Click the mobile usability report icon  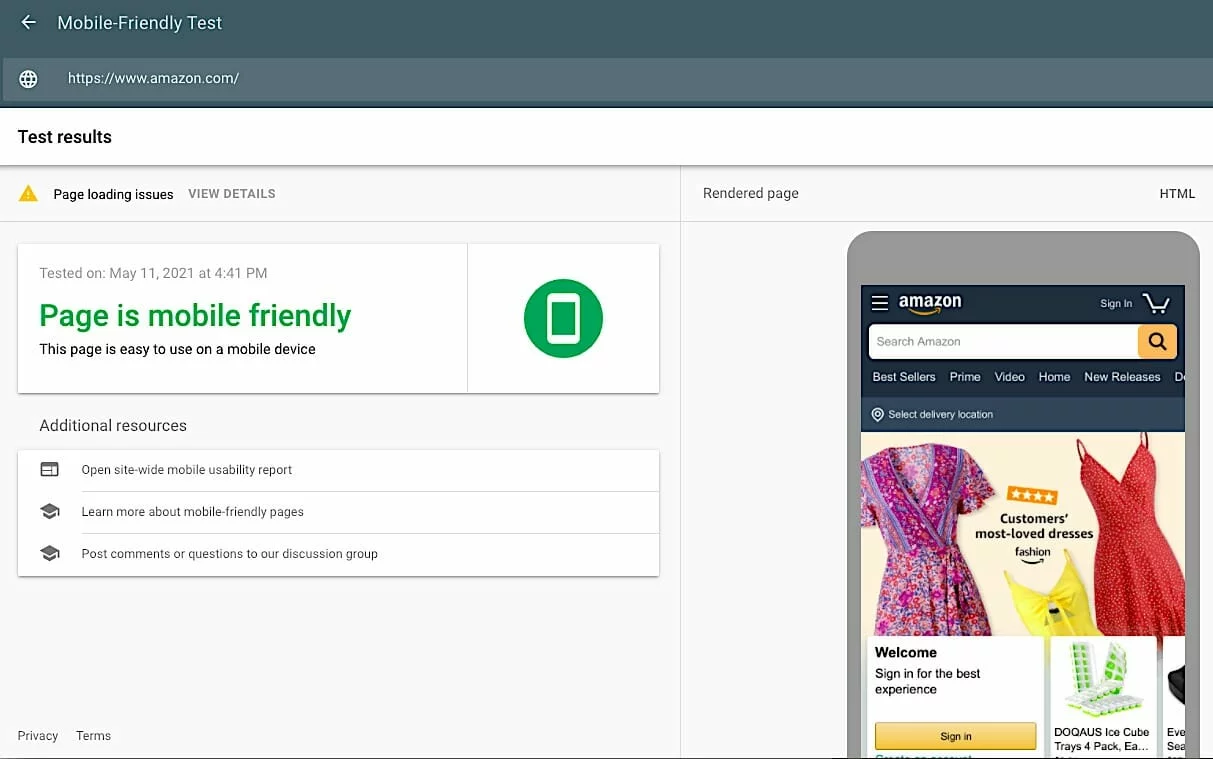49,469
